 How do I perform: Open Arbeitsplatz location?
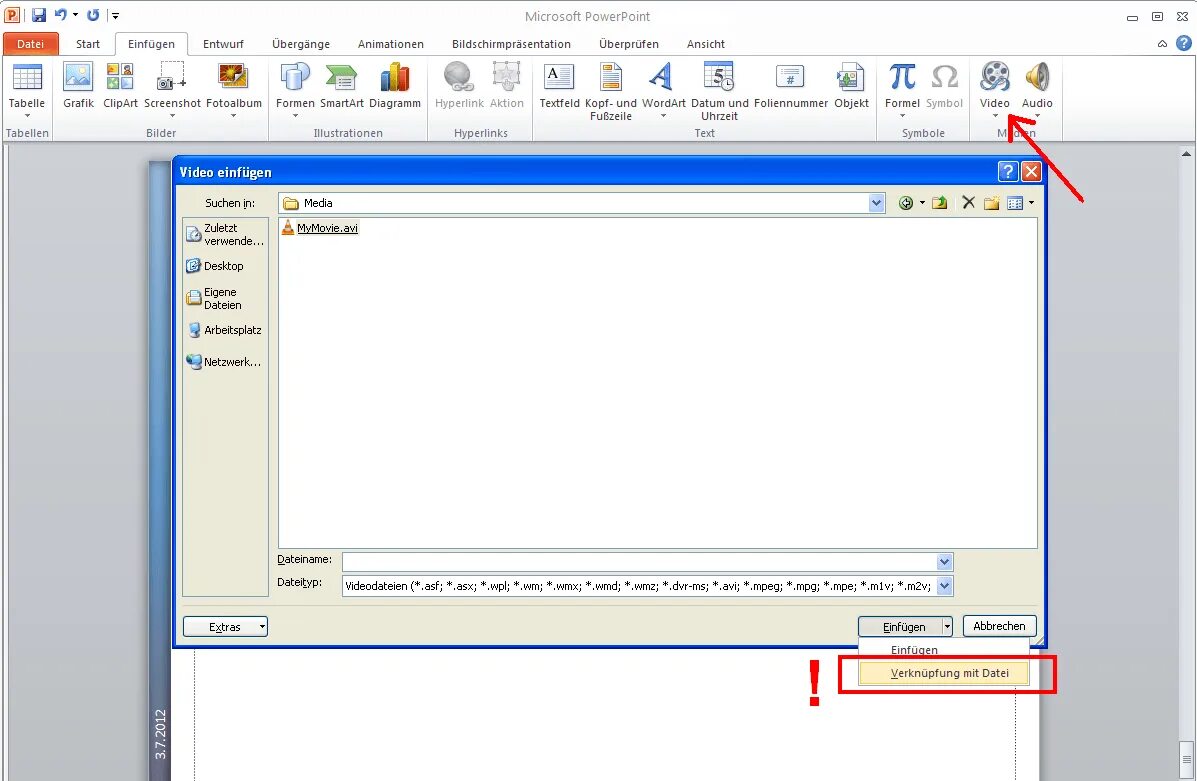[x=225, y=330]
